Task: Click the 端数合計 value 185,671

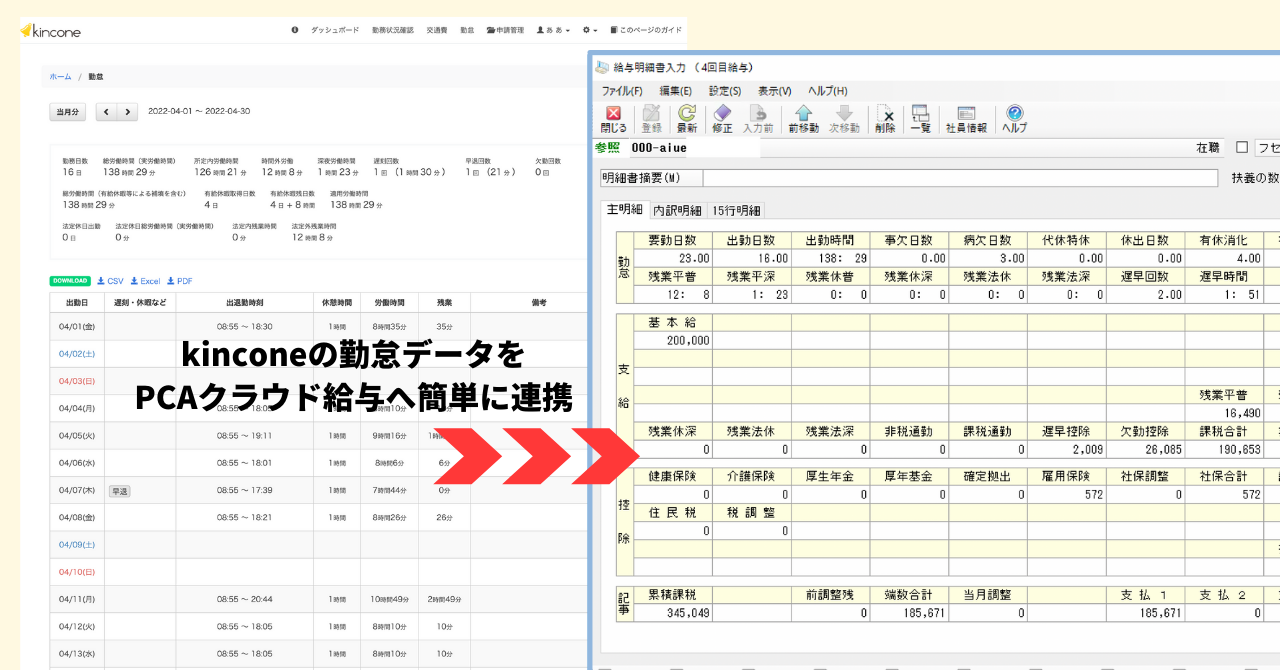Action: point(909,613)
